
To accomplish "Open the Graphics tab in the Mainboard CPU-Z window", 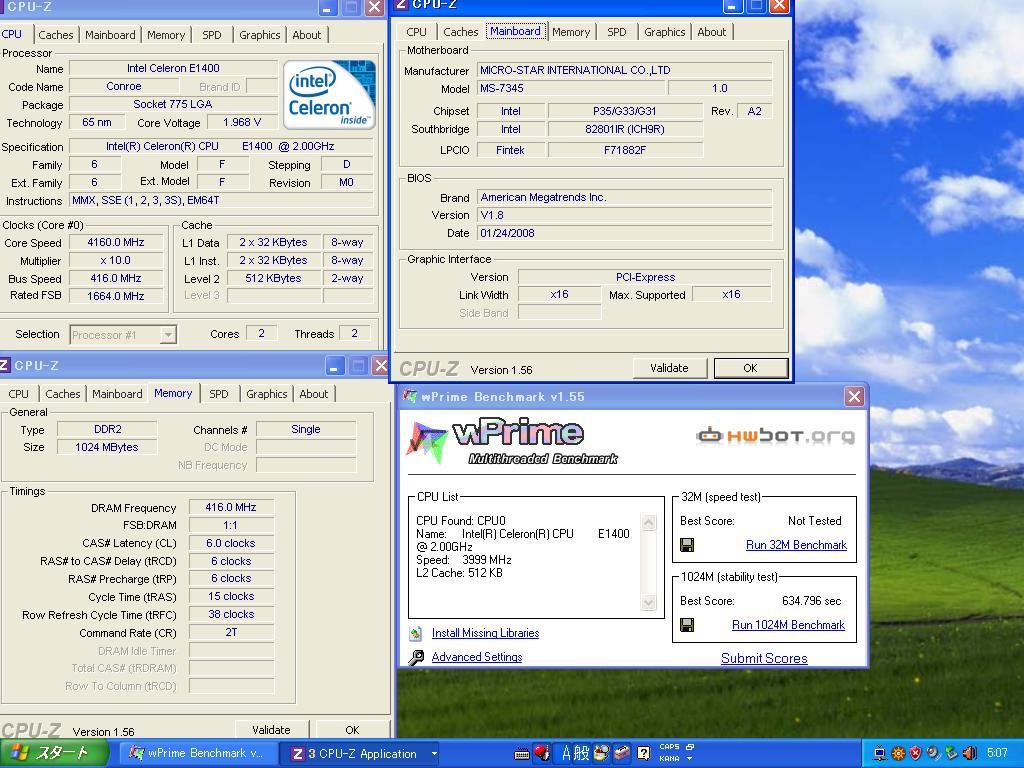I will coord(664,31).
